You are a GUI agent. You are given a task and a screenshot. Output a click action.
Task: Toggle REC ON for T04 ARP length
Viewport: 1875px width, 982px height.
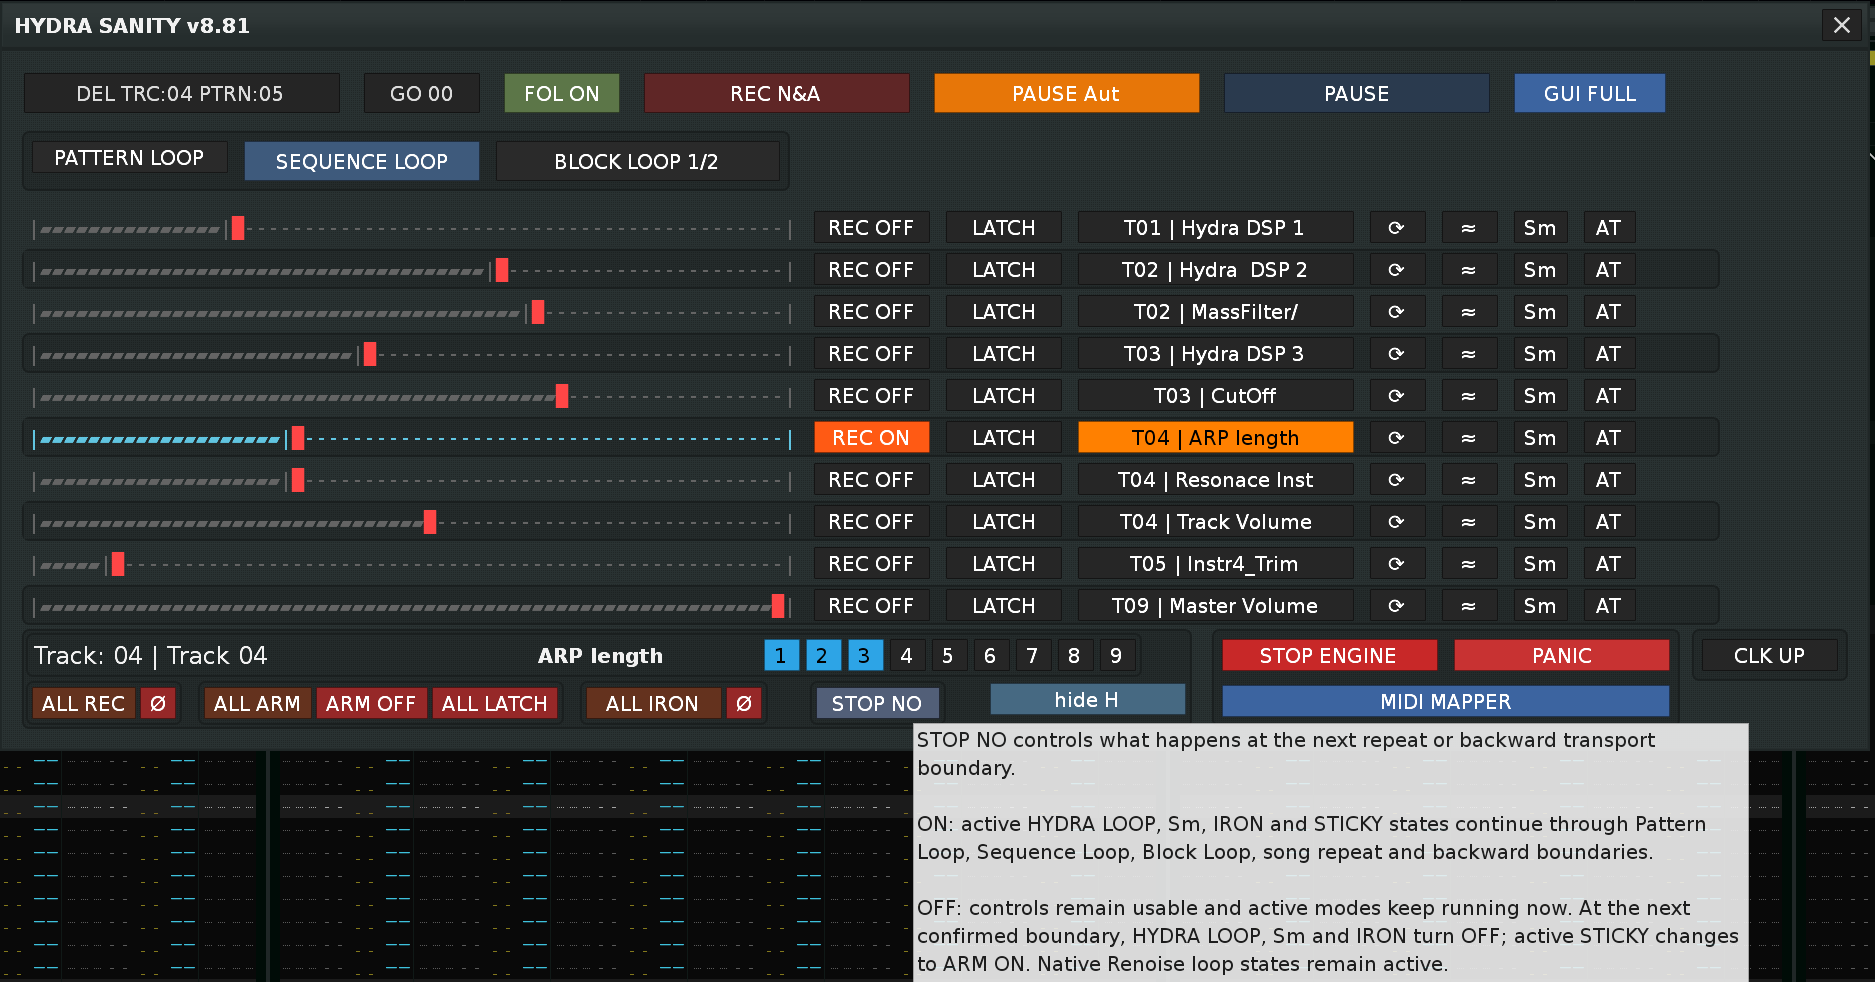click(x=871, y=438)
